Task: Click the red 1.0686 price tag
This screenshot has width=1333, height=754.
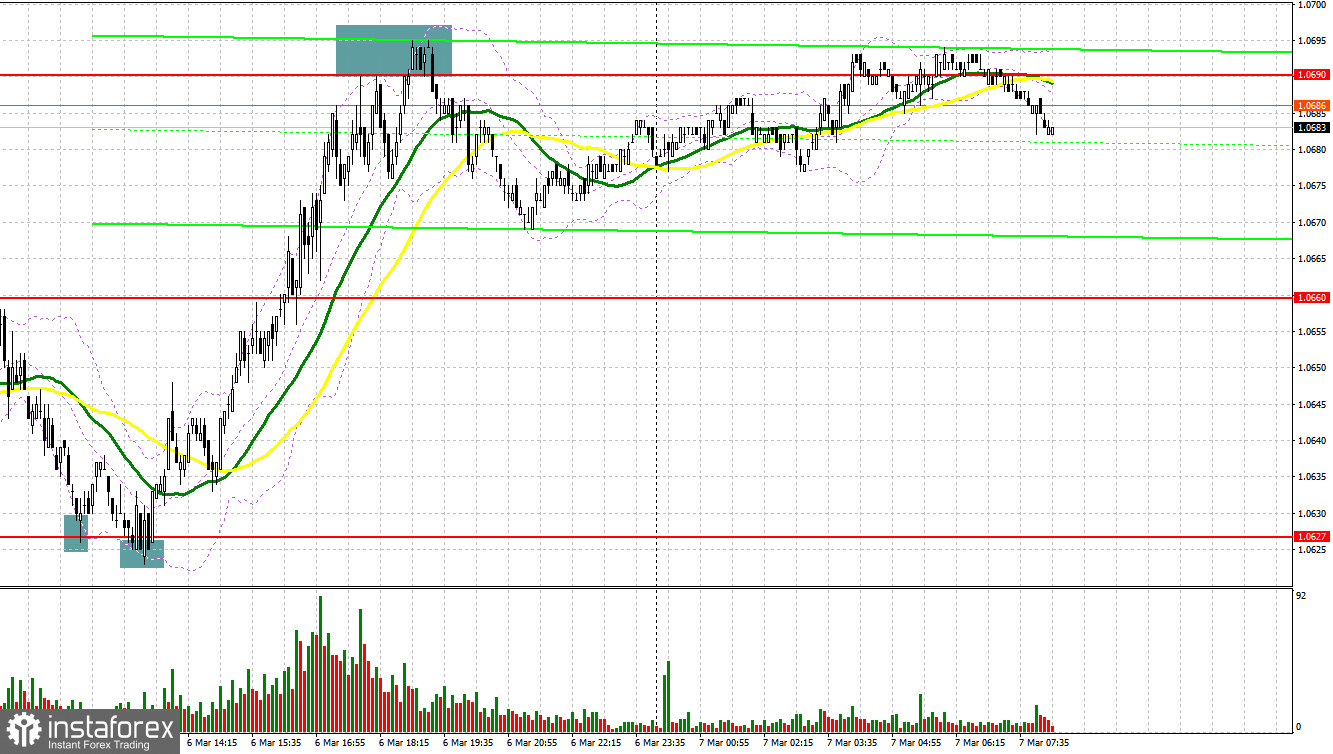Action: (x=1310, y=105)
